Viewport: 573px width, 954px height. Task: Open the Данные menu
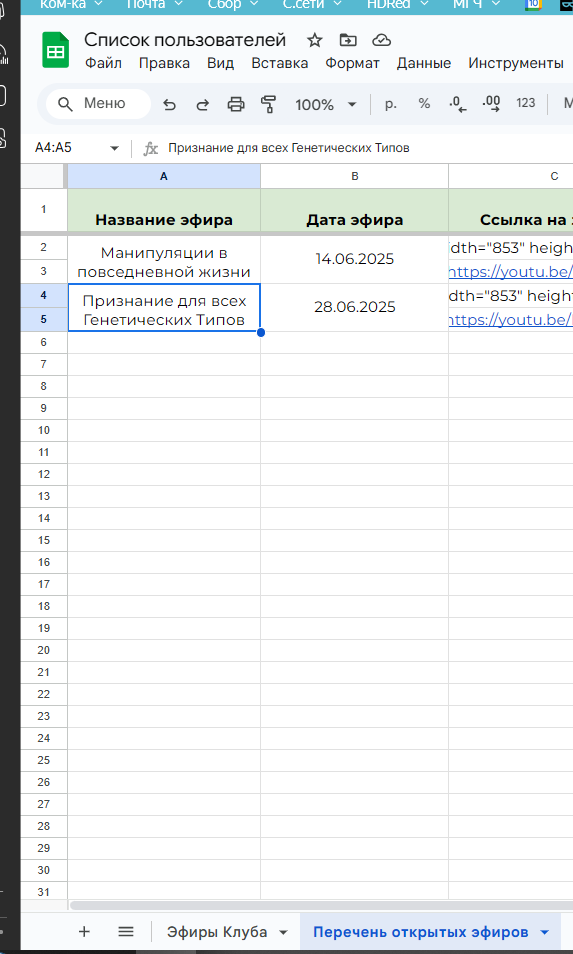tap(424, 63)
